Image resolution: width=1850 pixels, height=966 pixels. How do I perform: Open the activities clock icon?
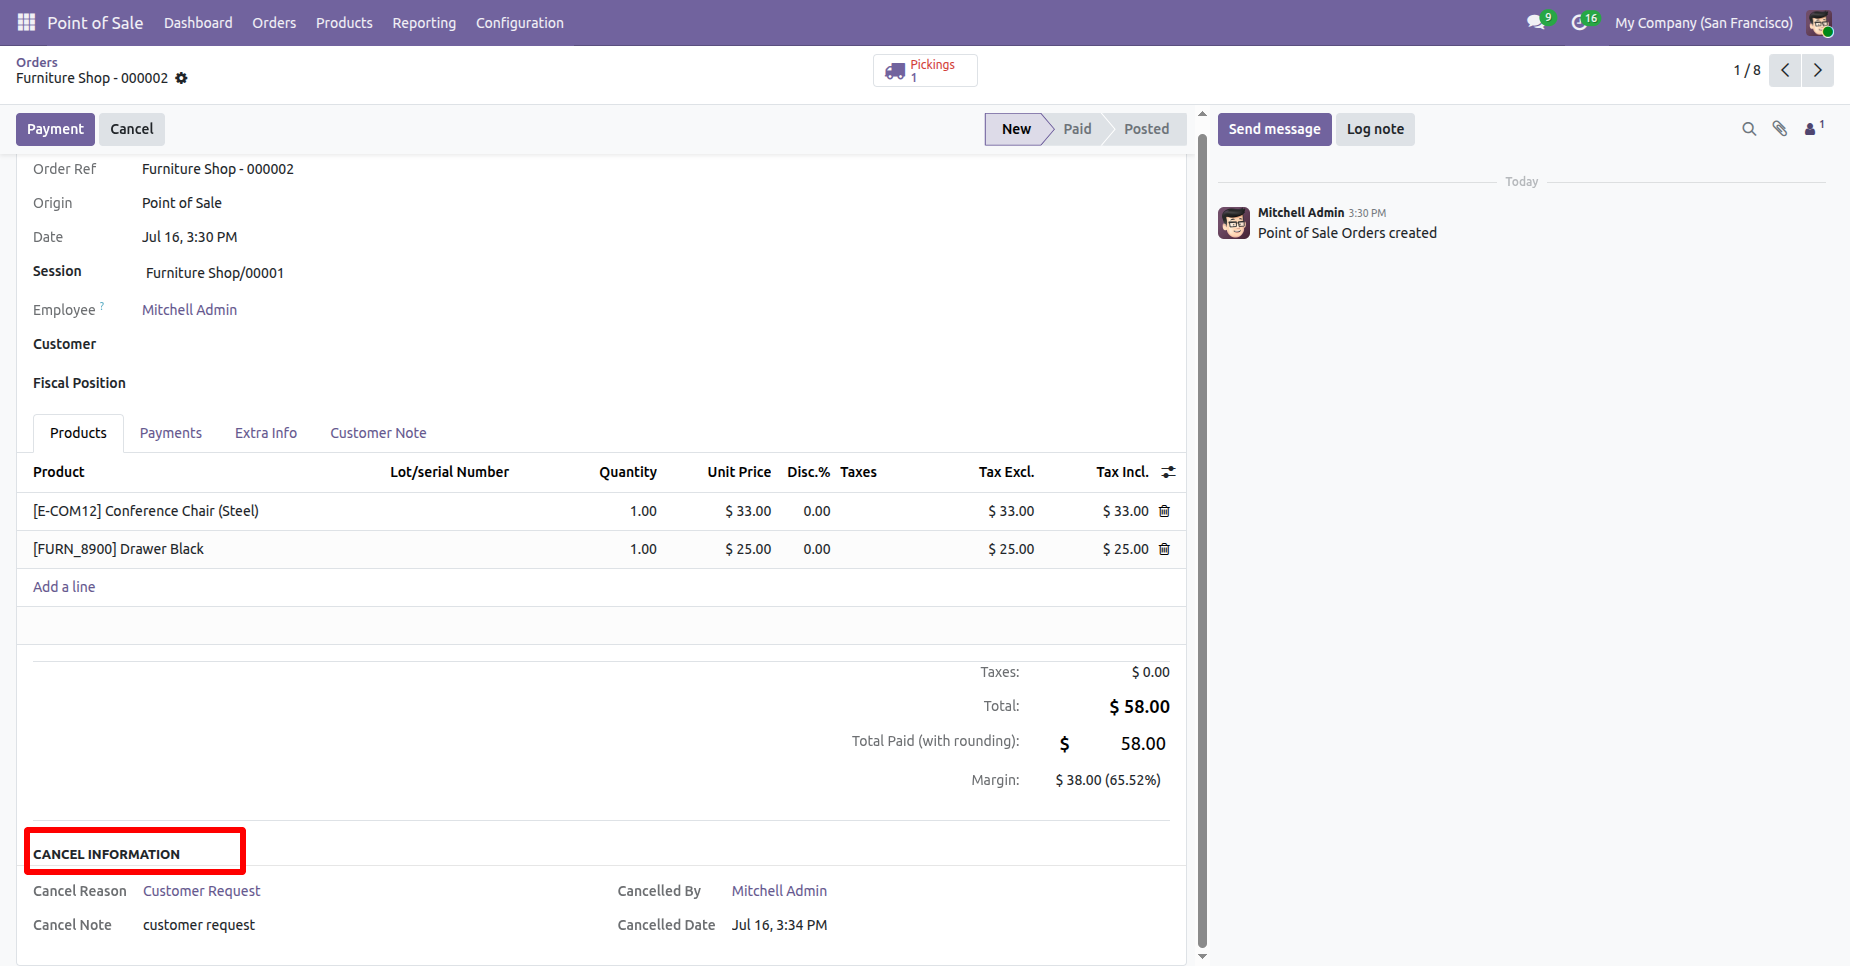click(x=1580, y=22)
